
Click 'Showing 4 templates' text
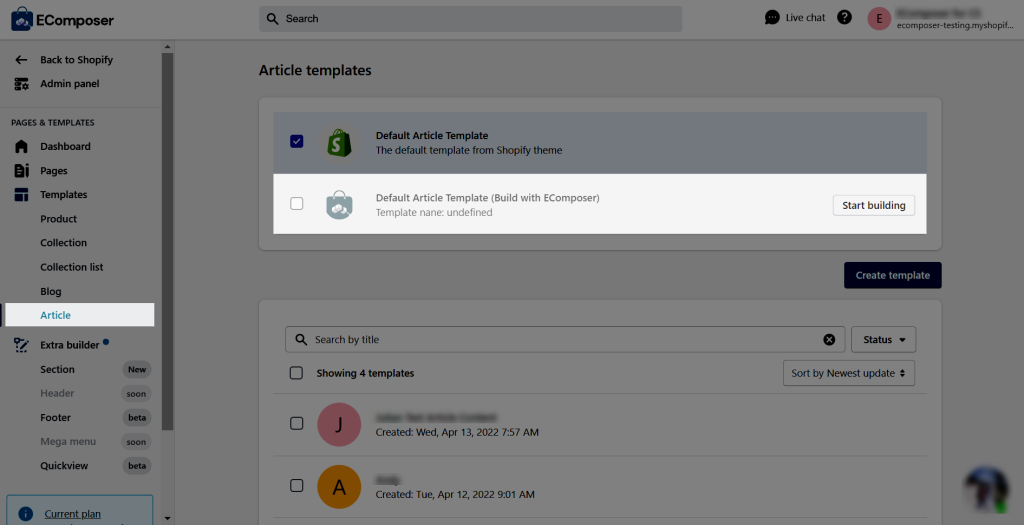click(365, 373)
